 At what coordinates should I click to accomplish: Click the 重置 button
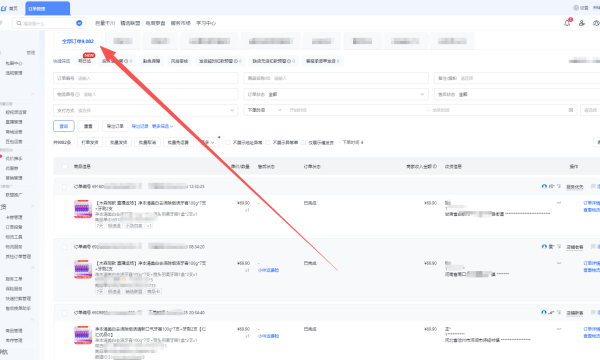88,126
